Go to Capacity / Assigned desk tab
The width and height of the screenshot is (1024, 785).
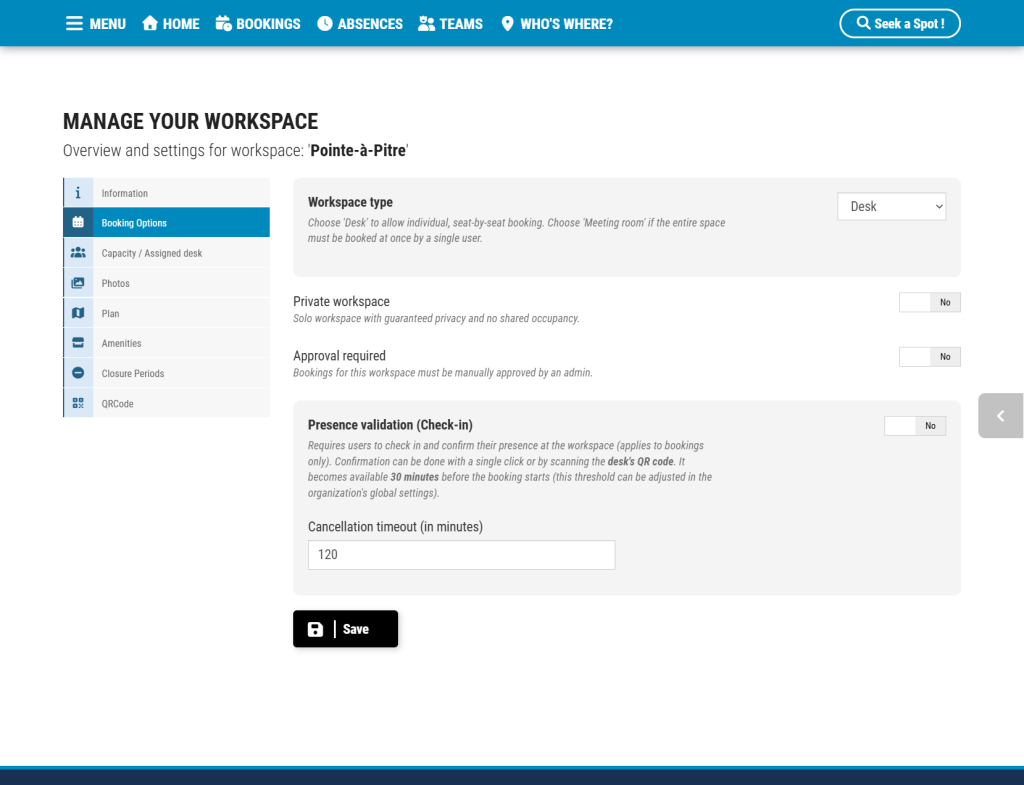tap(167, 252)
